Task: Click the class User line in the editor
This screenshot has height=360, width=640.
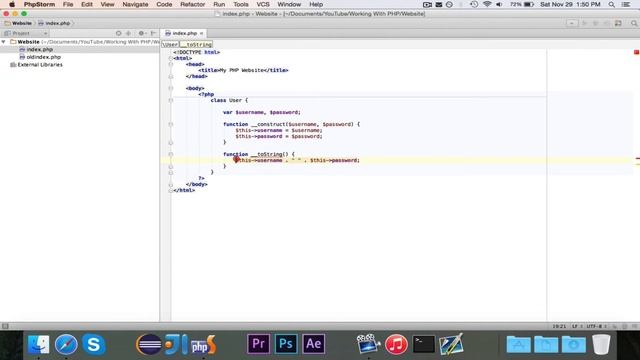Action: pyautogui.click(x=229, y=100)
